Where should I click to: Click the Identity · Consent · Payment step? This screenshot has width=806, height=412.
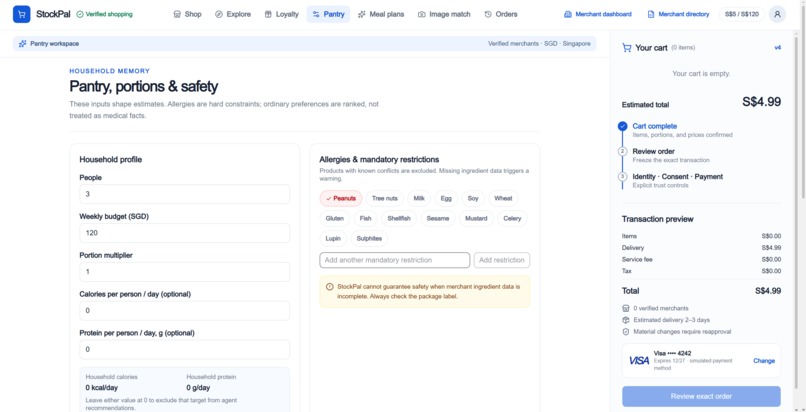[677, 176]
